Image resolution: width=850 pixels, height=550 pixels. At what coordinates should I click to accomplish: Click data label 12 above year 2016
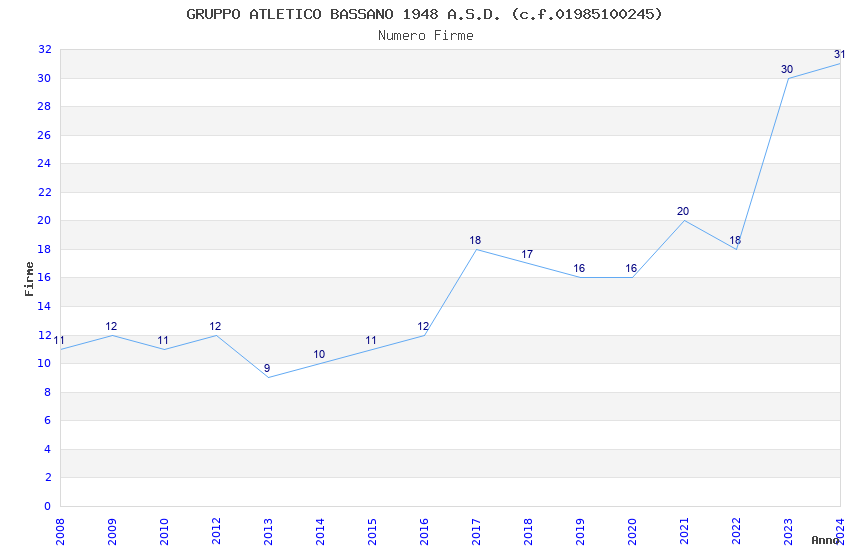[423, 326]
